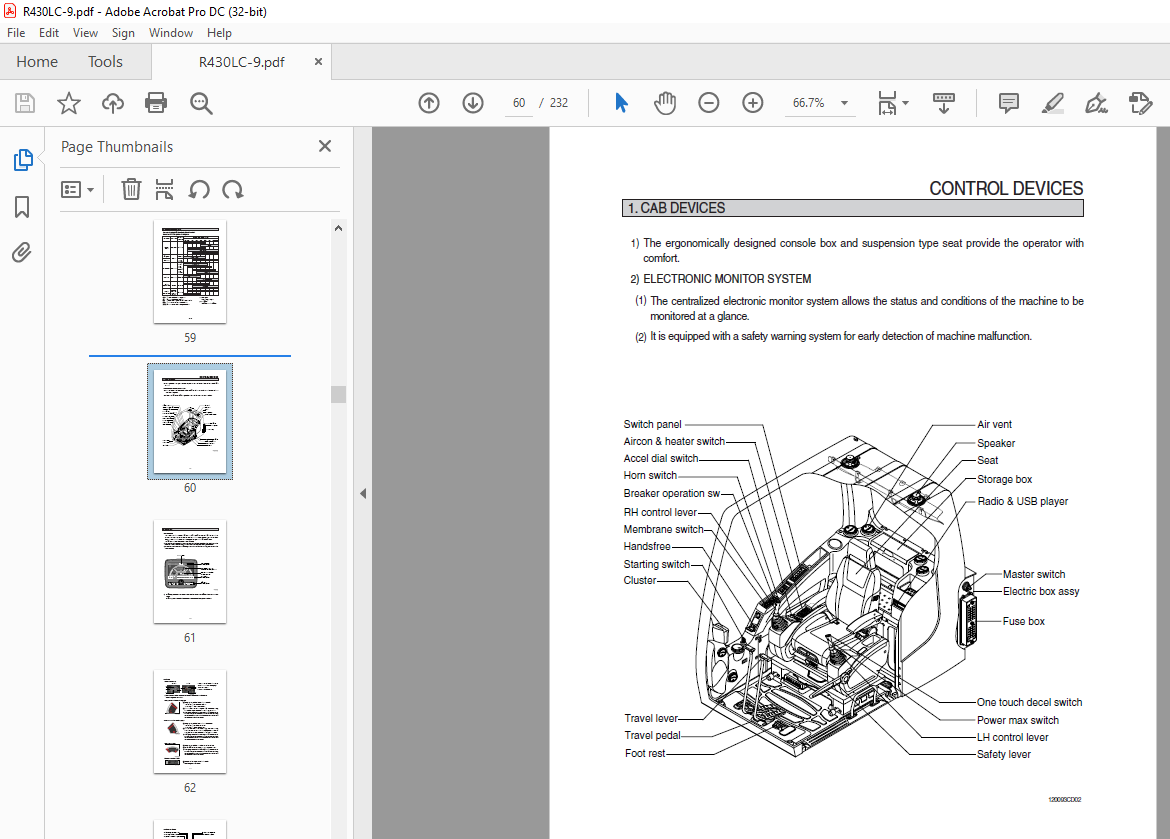
Task: Click the 'Starting switch' diagram label
Action: point(657,564)
